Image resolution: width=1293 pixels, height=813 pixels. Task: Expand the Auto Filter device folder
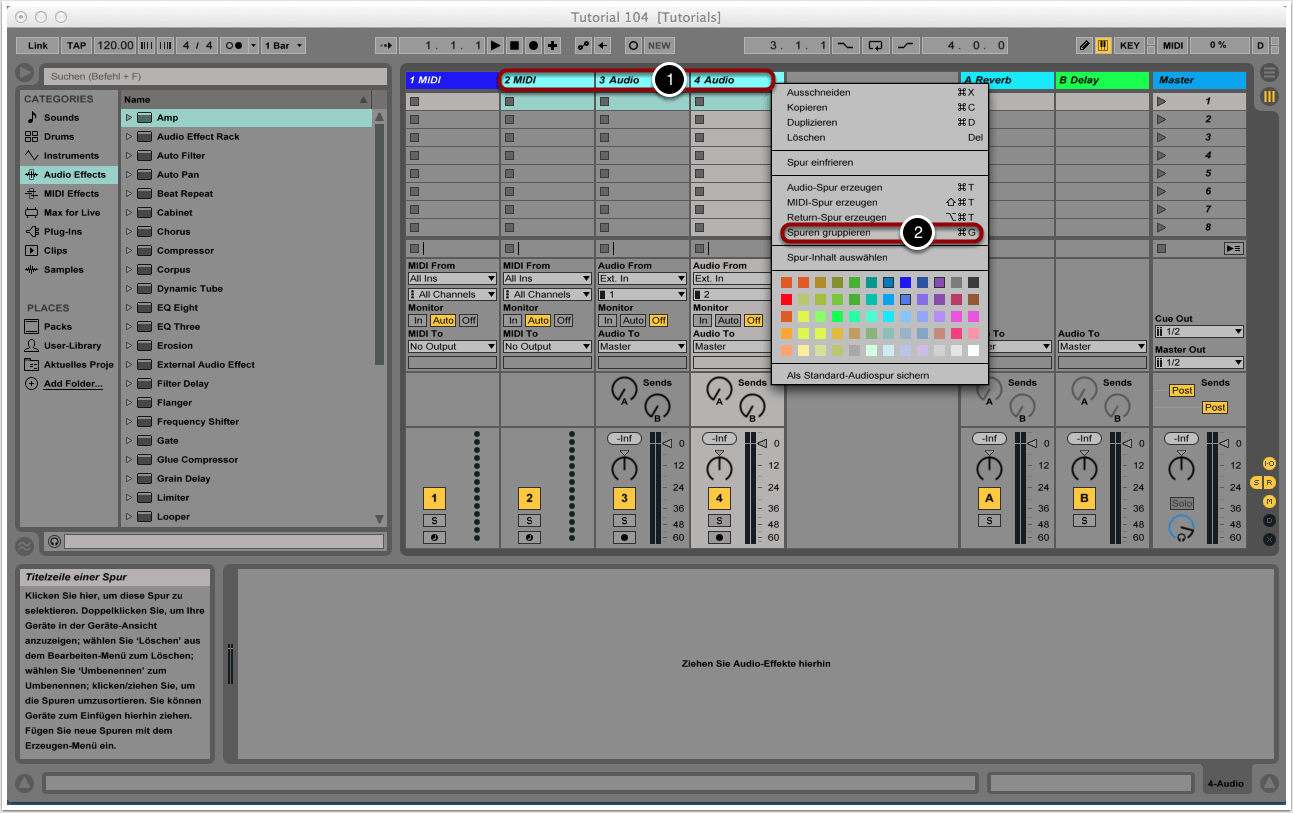click(129, 156)
